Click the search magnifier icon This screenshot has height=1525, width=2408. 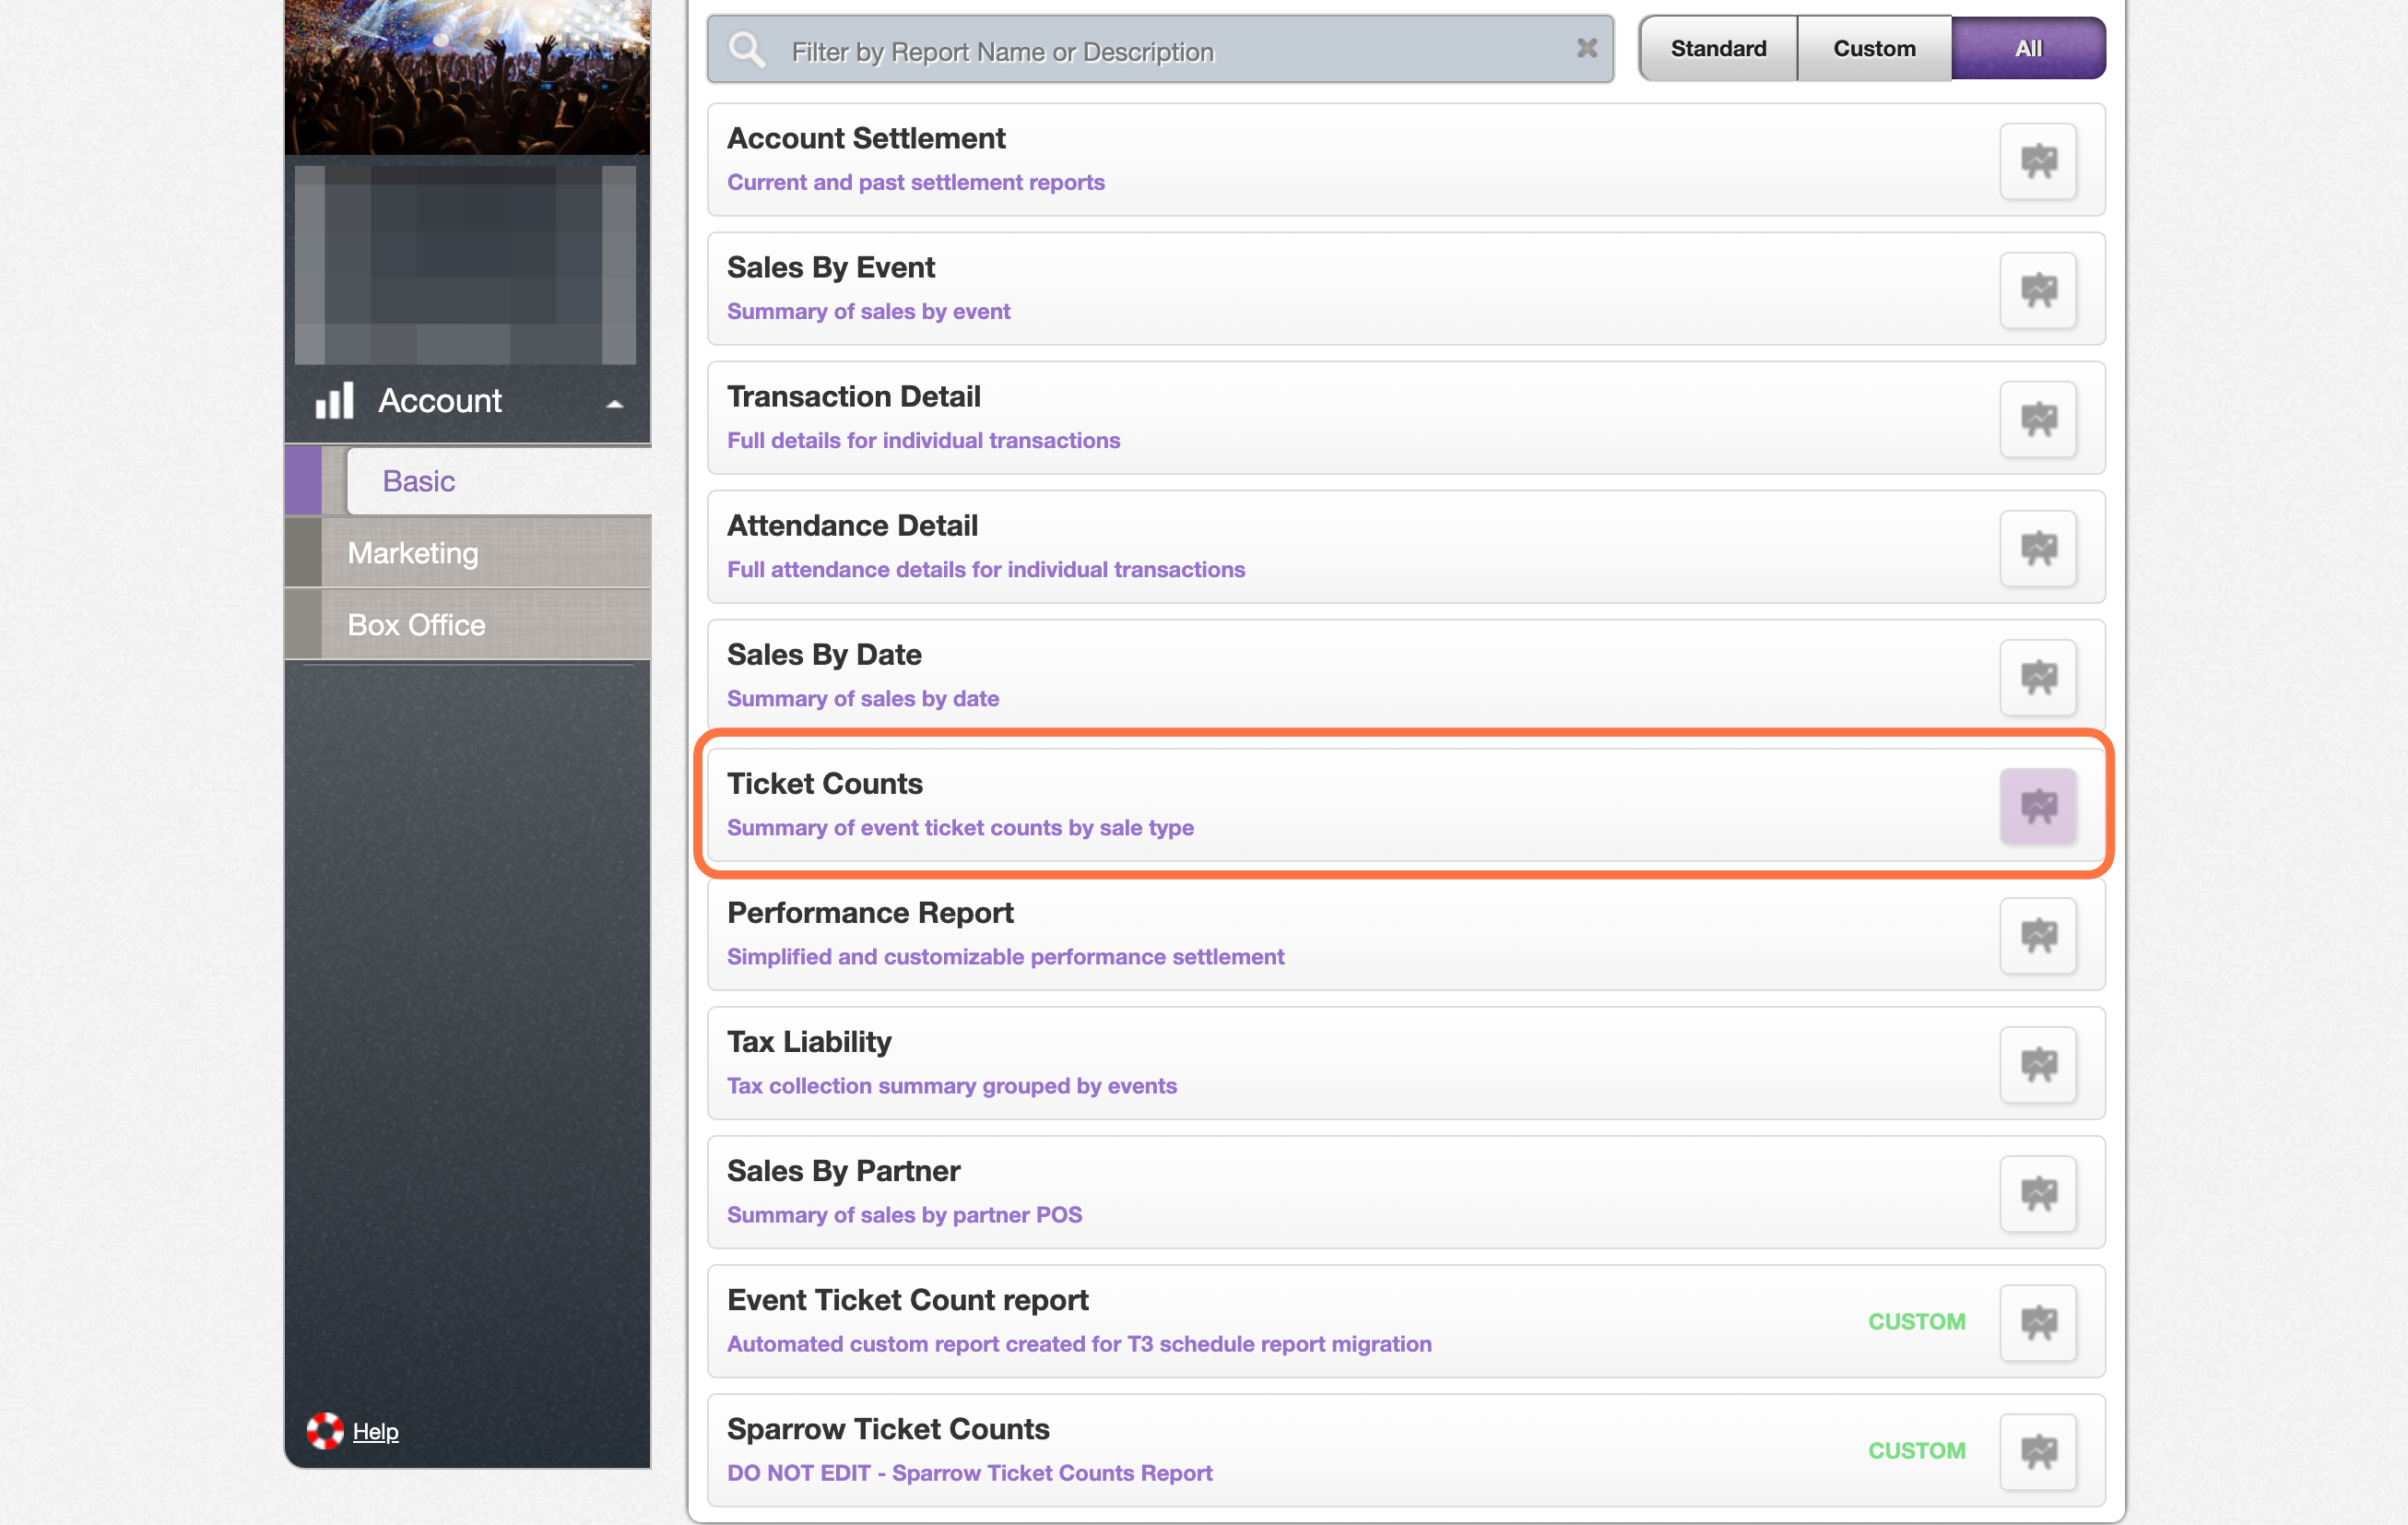point(747,49)
